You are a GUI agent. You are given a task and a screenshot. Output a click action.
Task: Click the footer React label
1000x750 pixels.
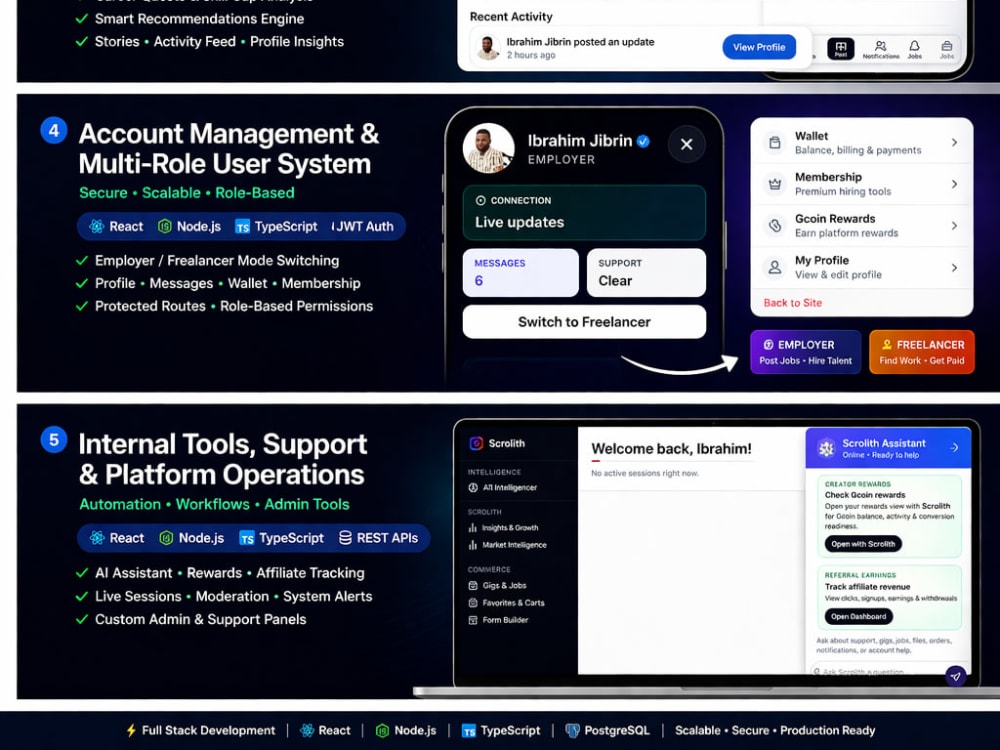[334, 731]
